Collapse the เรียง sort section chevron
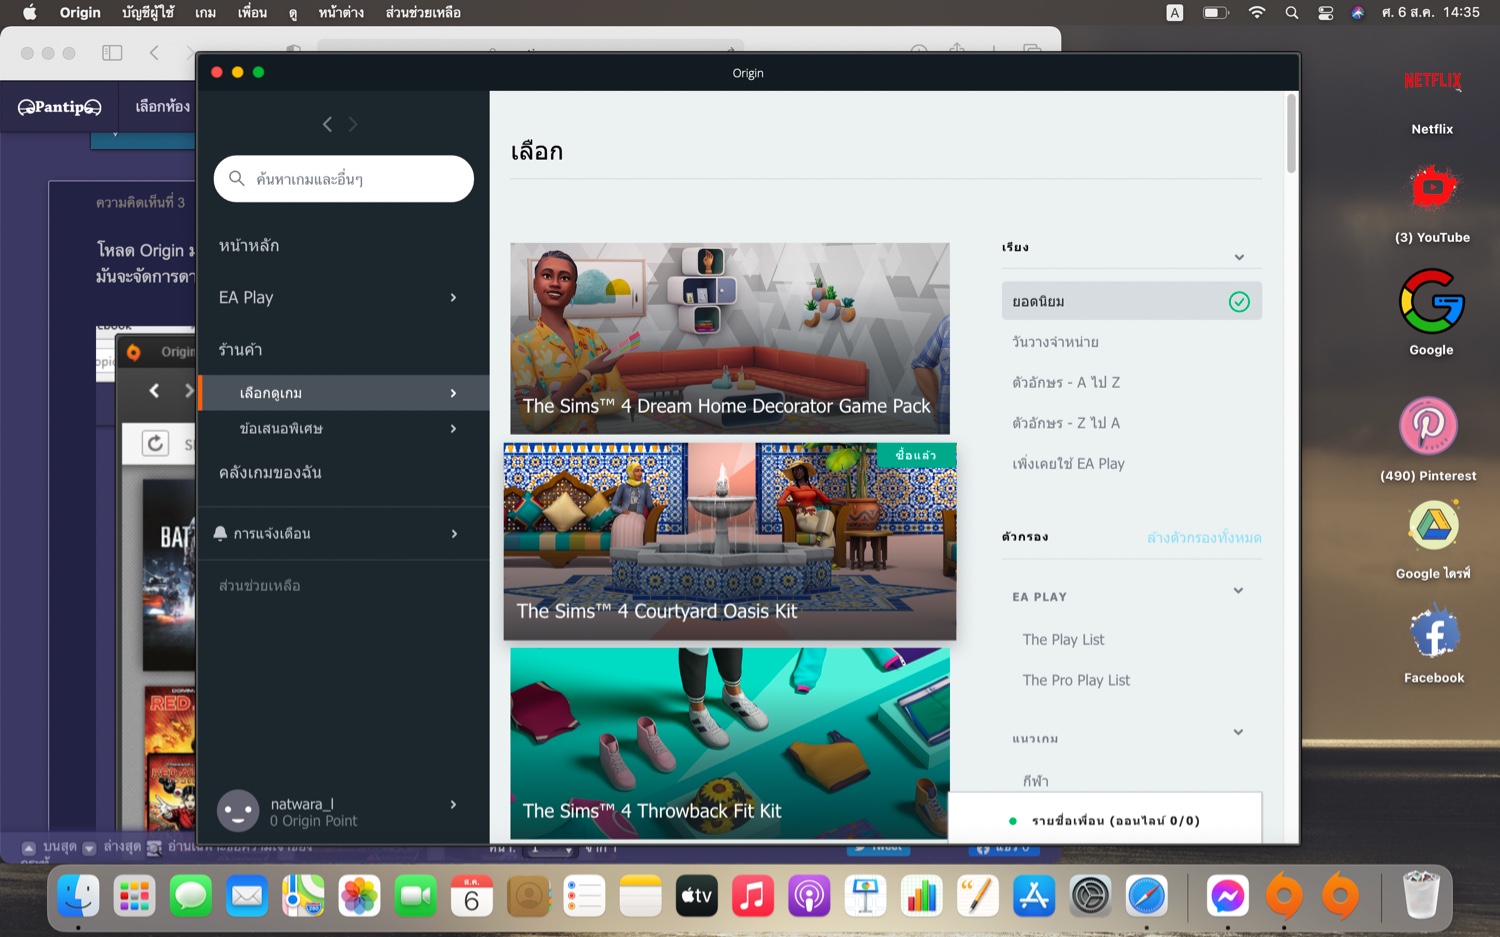This screenshot has height=937, width=1500. (x=1239, y=257)
